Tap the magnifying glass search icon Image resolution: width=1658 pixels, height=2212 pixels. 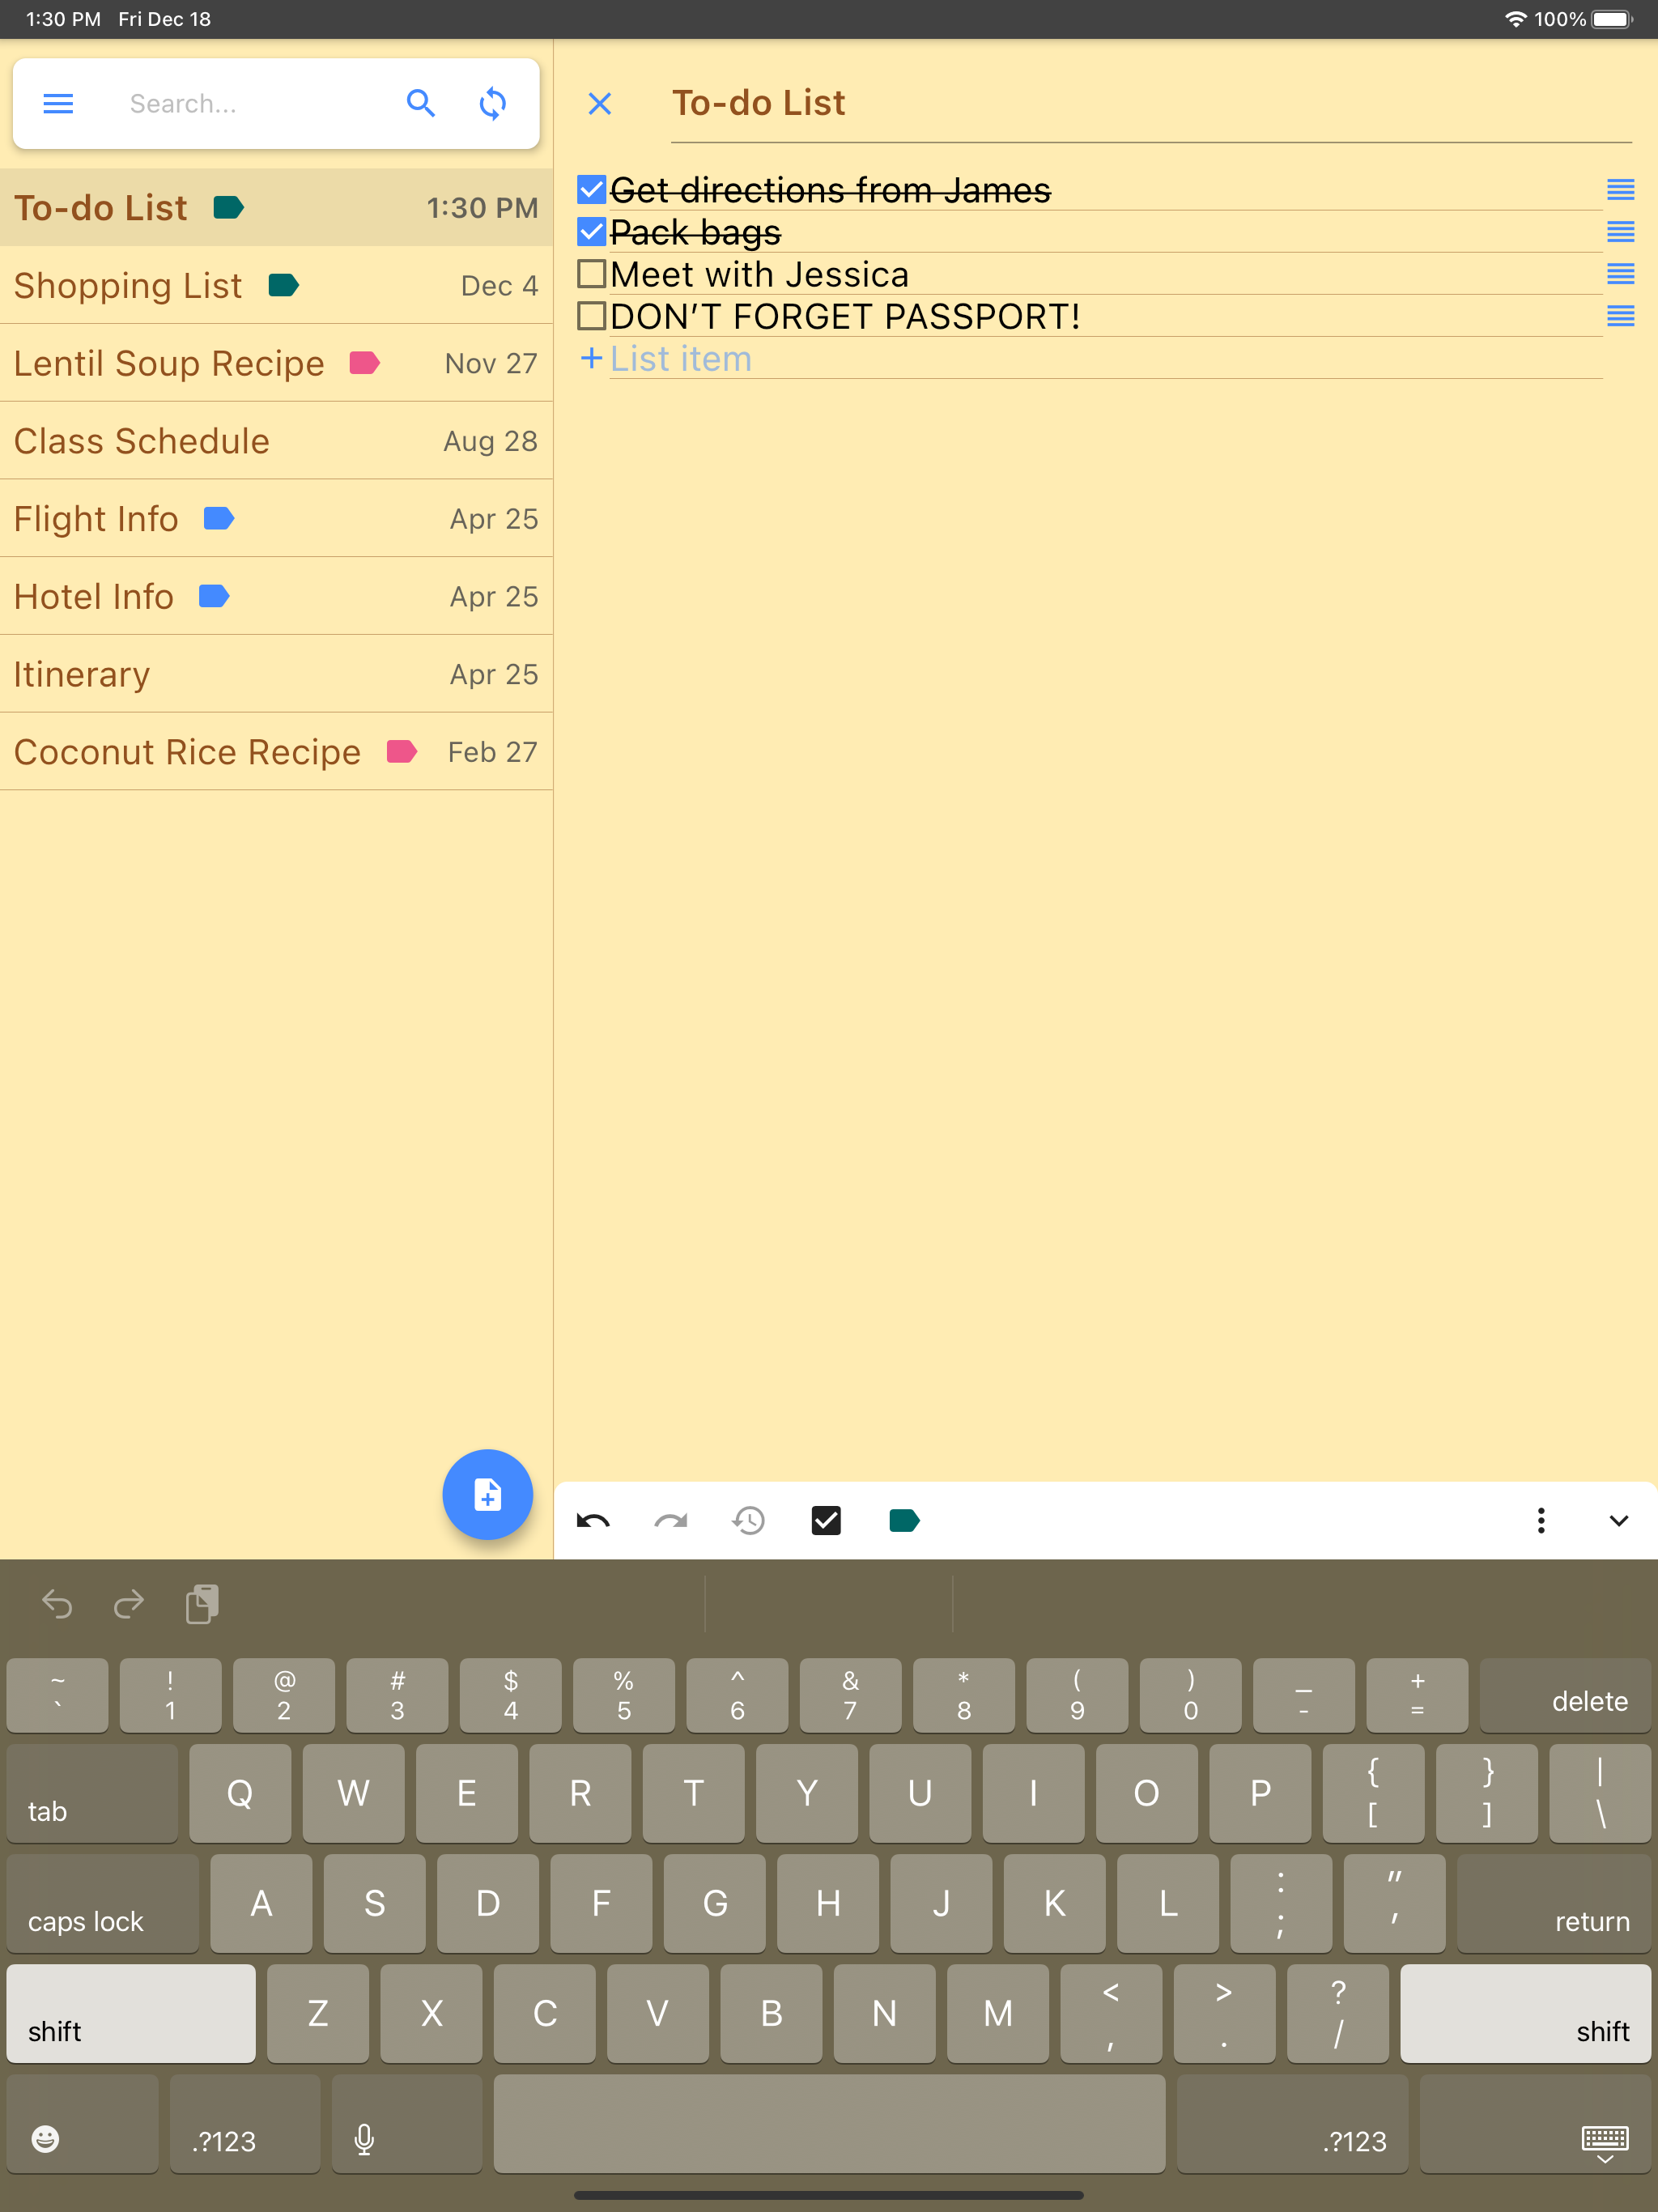point(421,103)
